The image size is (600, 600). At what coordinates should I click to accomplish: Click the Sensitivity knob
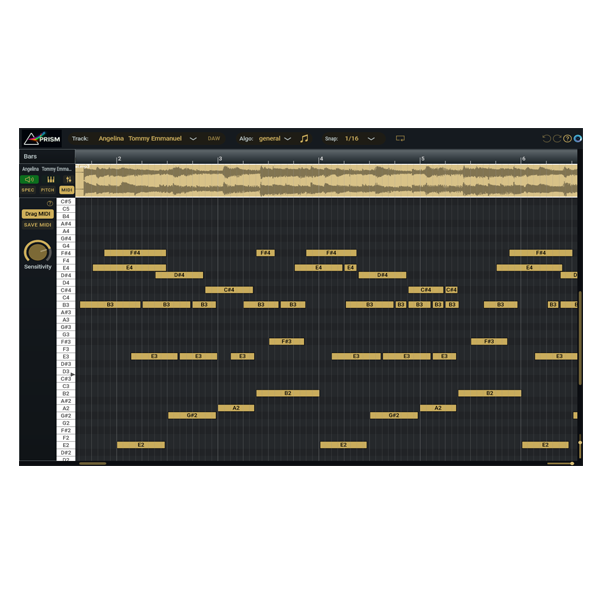[x=37, y=251]
